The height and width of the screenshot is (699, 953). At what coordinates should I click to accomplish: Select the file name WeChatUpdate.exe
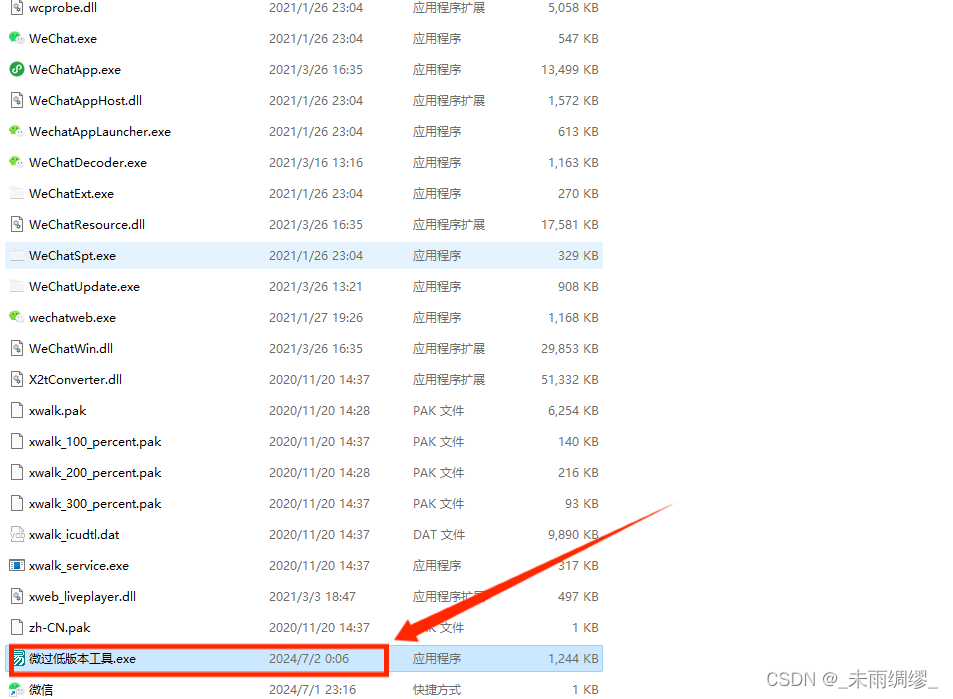click(84, 286)
